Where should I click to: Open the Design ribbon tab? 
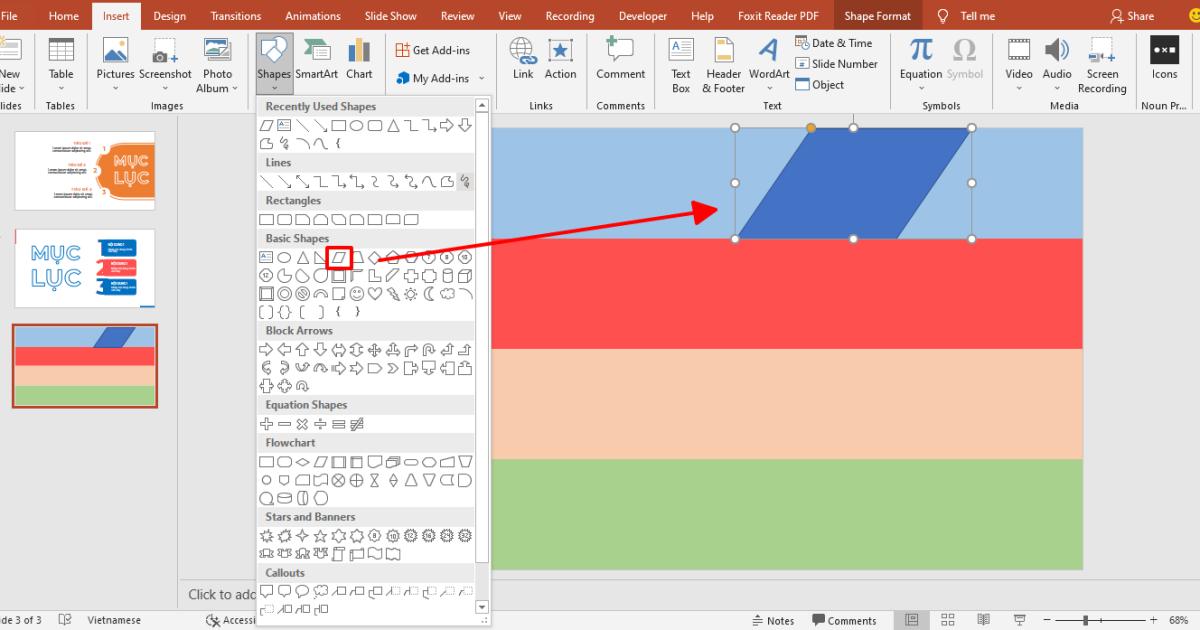pyautogui.click(x=169, y=15)
